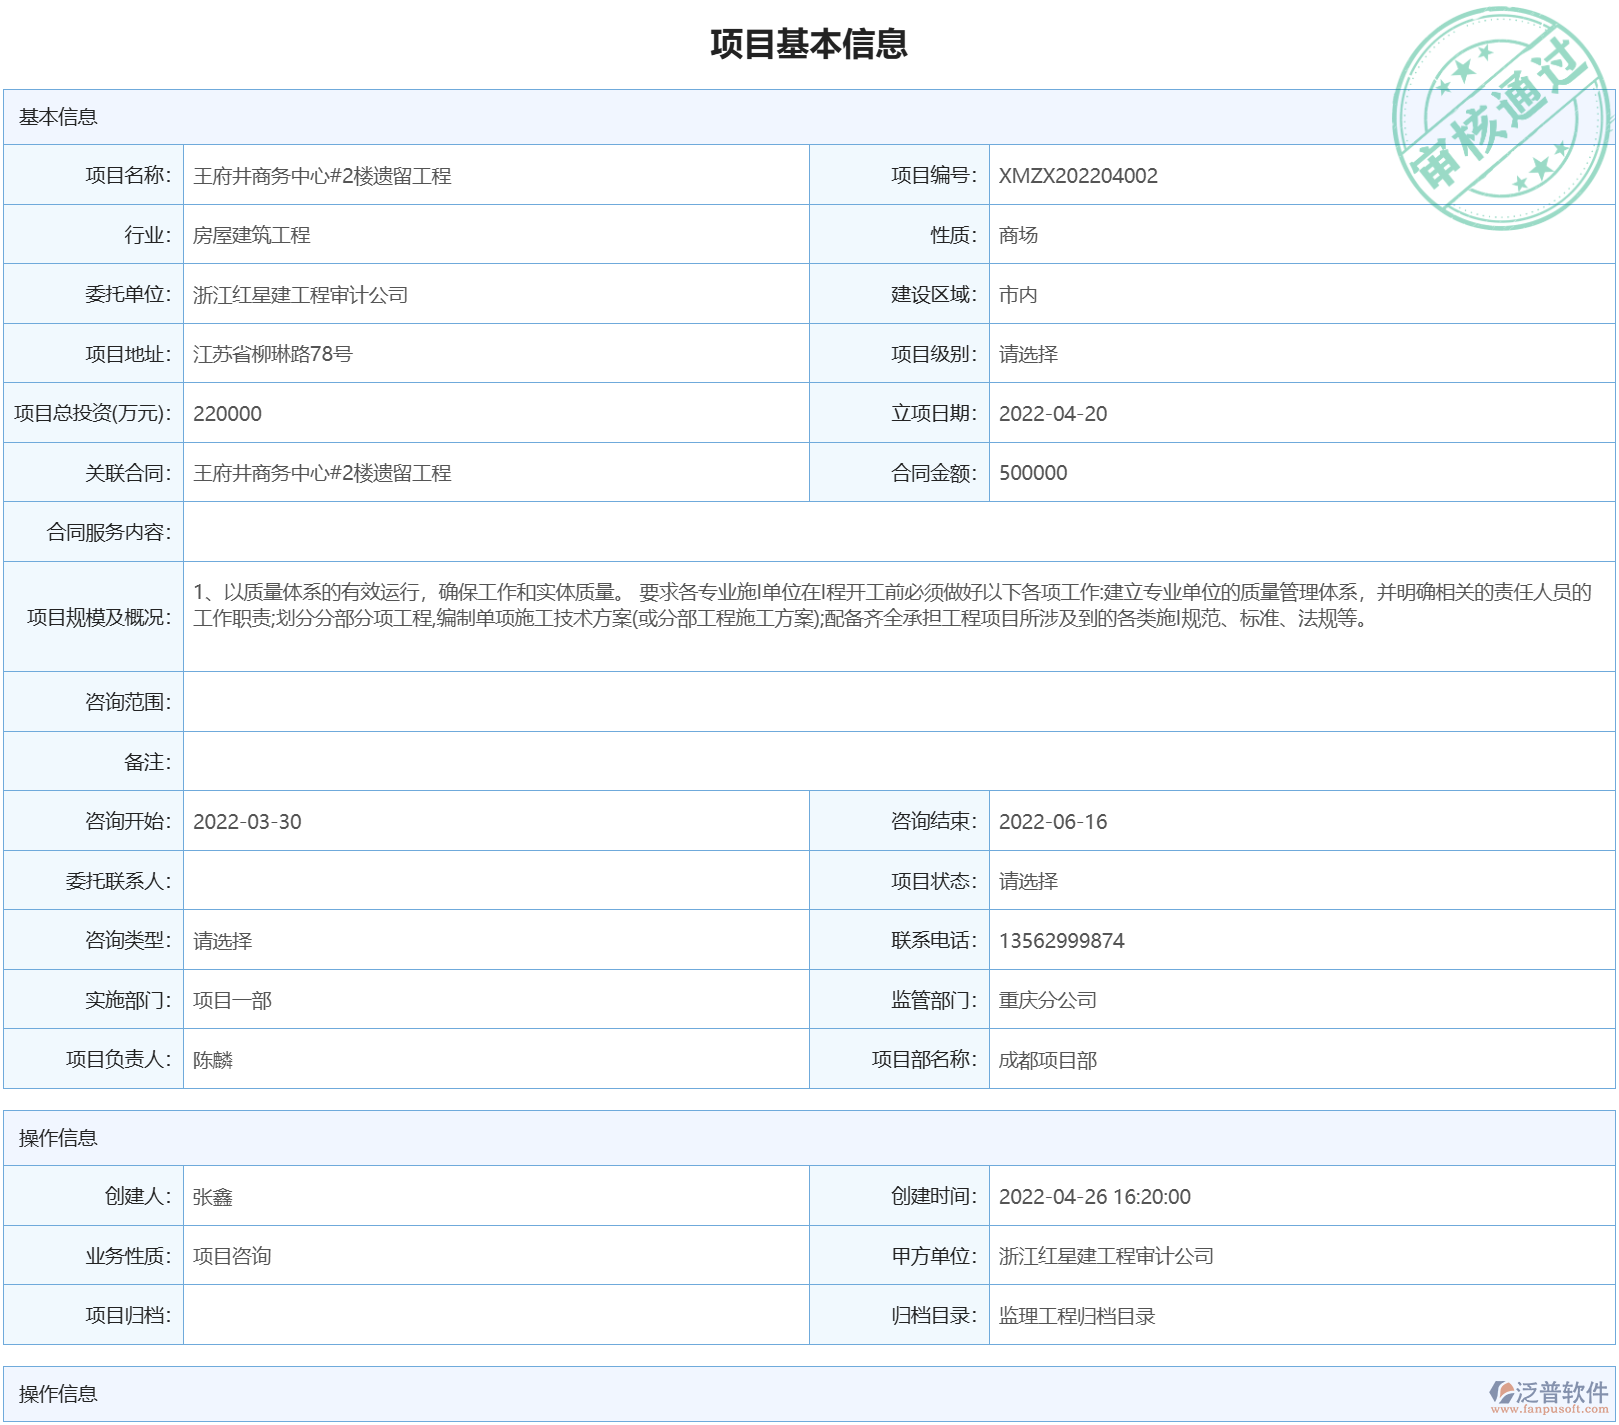Click the 泛普软件 logo in the corner
Screen dimensions: 1619x1425
pos(1548,1396)
